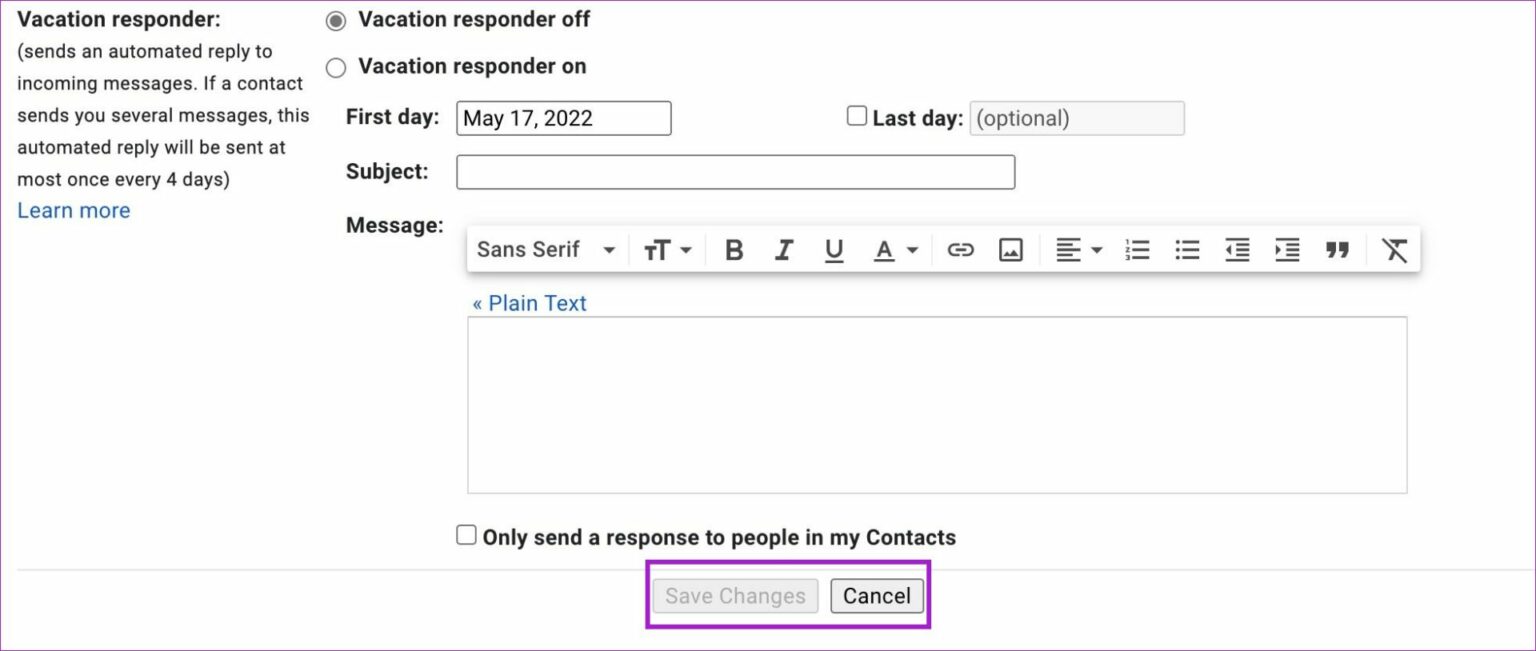1536x651 pixels.
Task: Switch to Plain Text mode
Action: (x=529, y=302)
